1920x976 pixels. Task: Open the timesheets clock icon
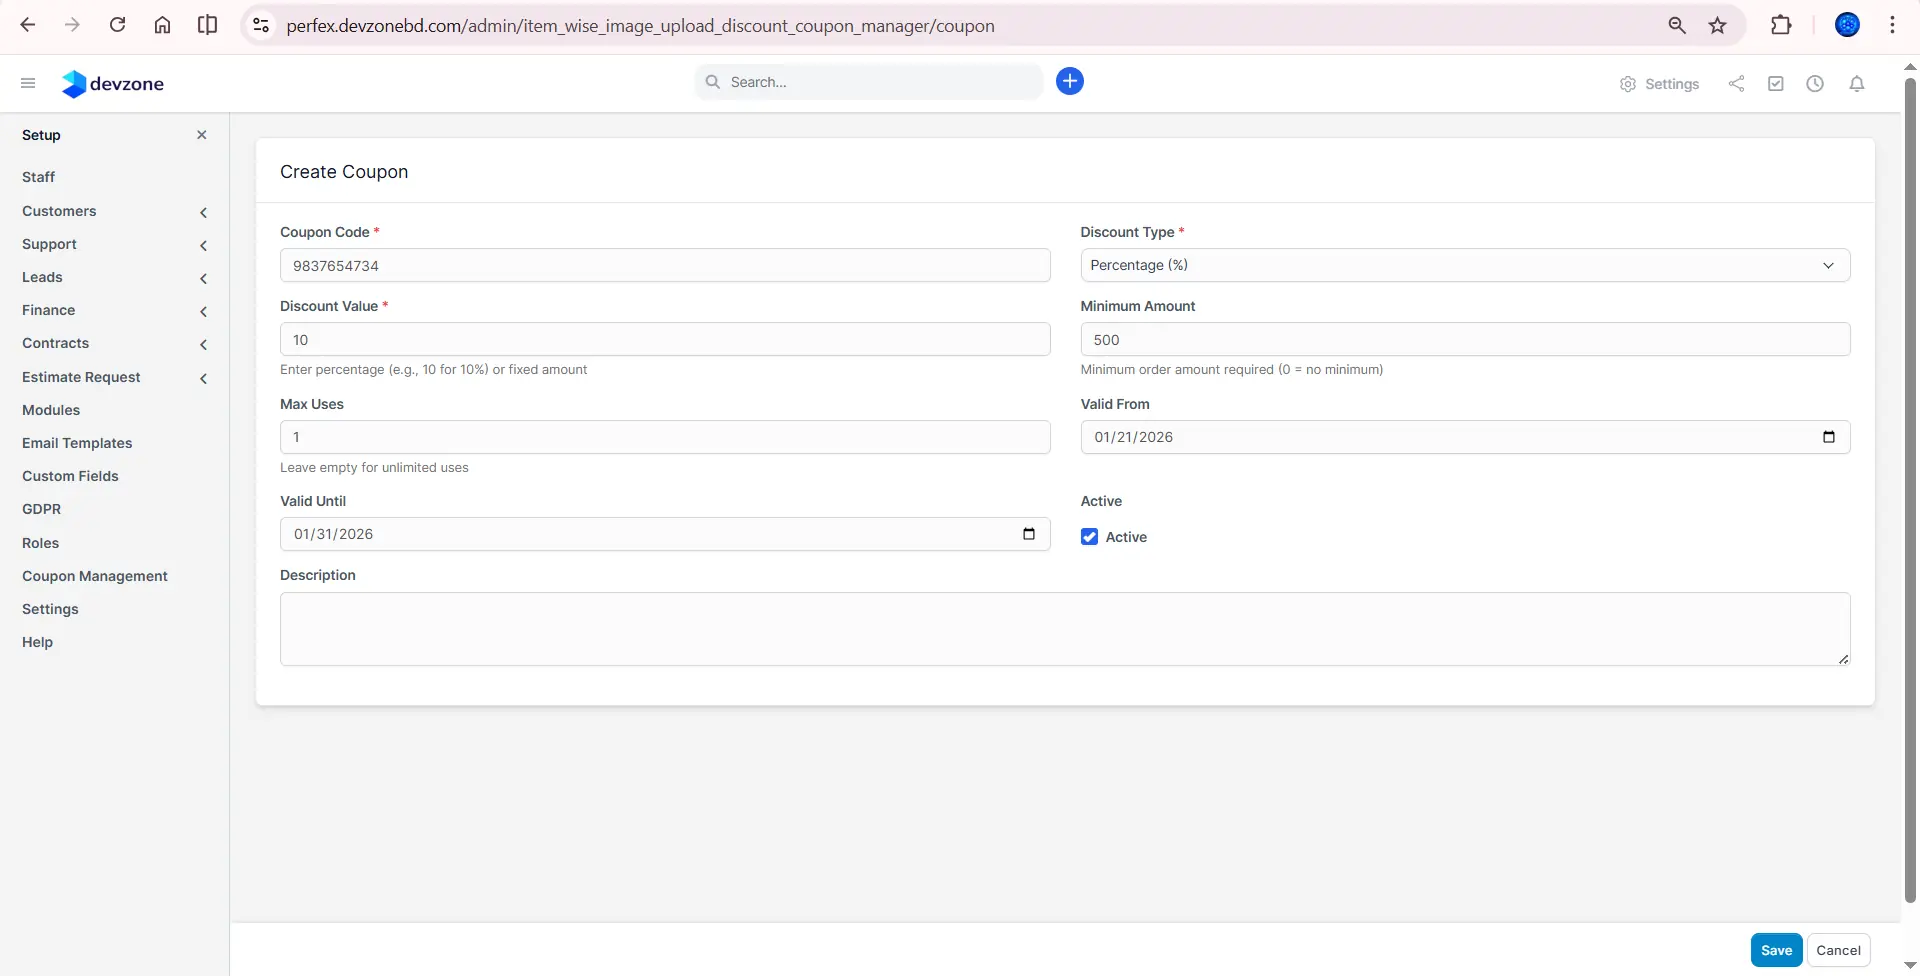point(1814,84)
